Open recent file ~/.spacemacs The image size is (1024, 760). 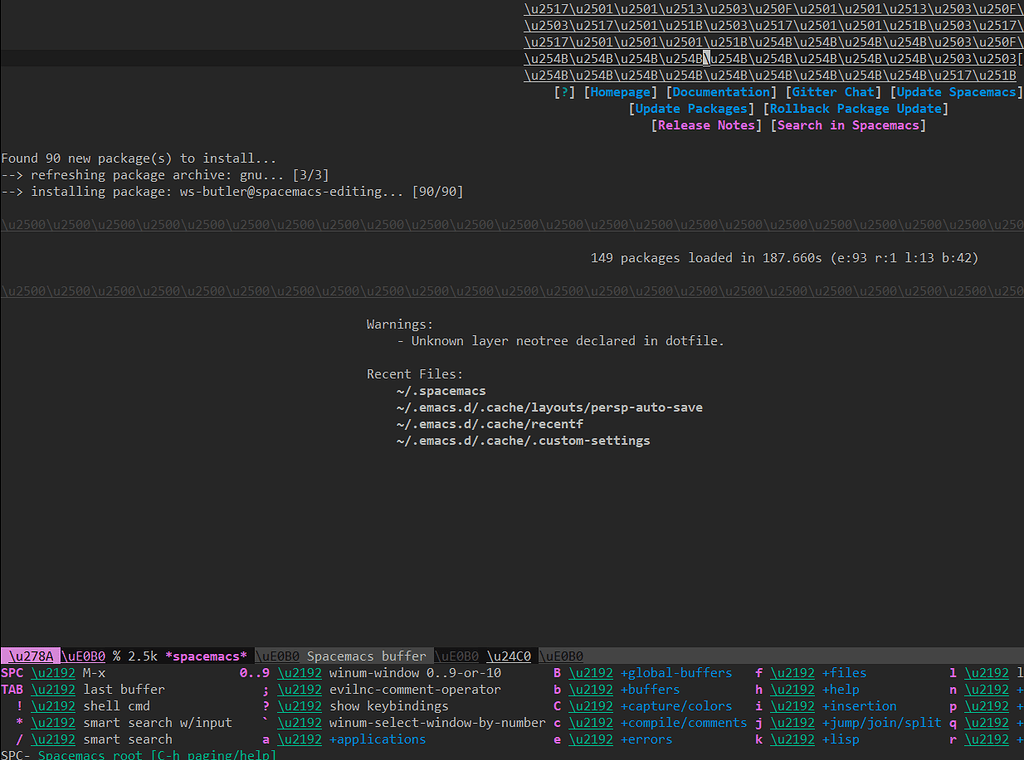[x=440, y=390]
